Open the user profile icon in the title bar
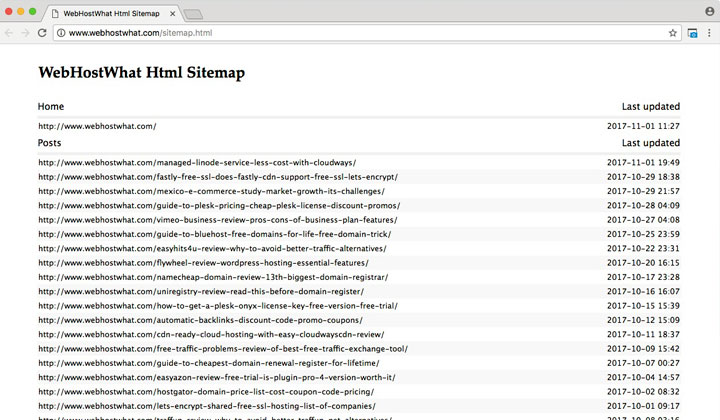 click(710, 11)
